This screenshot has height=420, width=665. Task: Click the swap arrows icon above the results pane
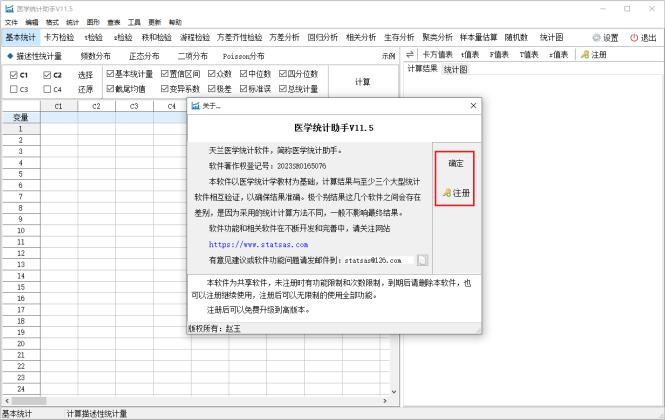pyautogui.click(x=410, y=54)
